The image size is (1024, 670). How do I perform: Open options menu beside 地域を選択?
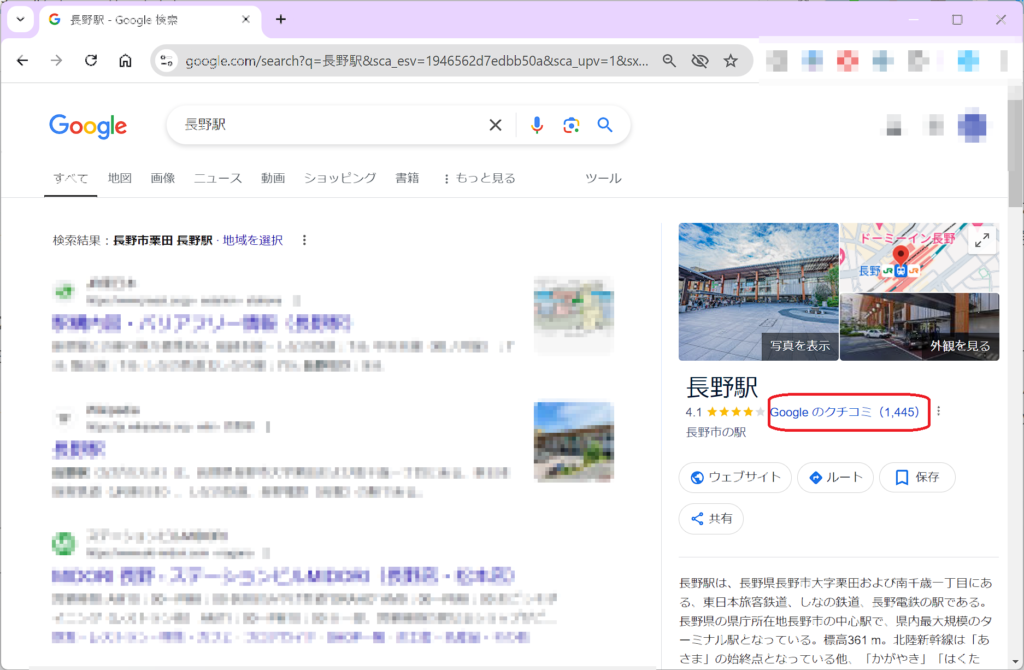304,240
